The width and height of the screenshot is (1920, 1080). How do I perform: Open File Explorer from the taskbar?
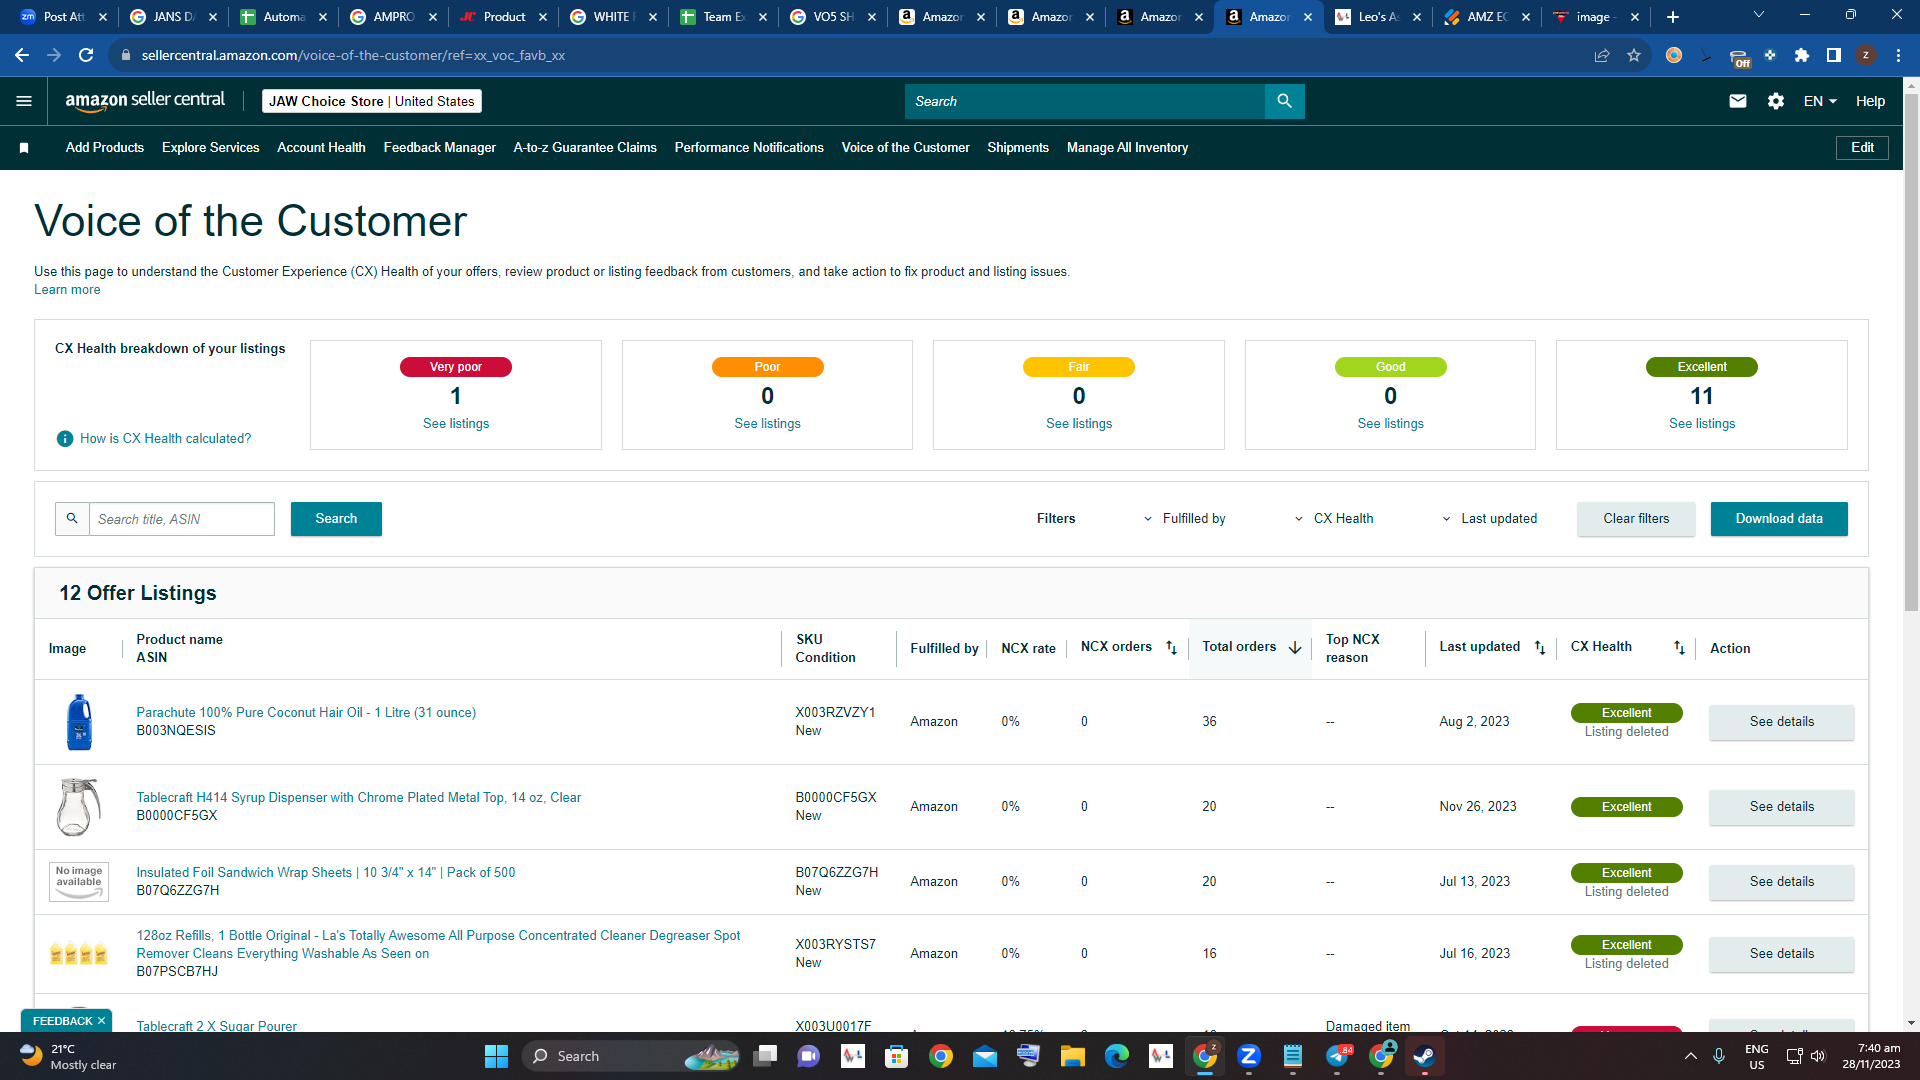point(1073,1056)
